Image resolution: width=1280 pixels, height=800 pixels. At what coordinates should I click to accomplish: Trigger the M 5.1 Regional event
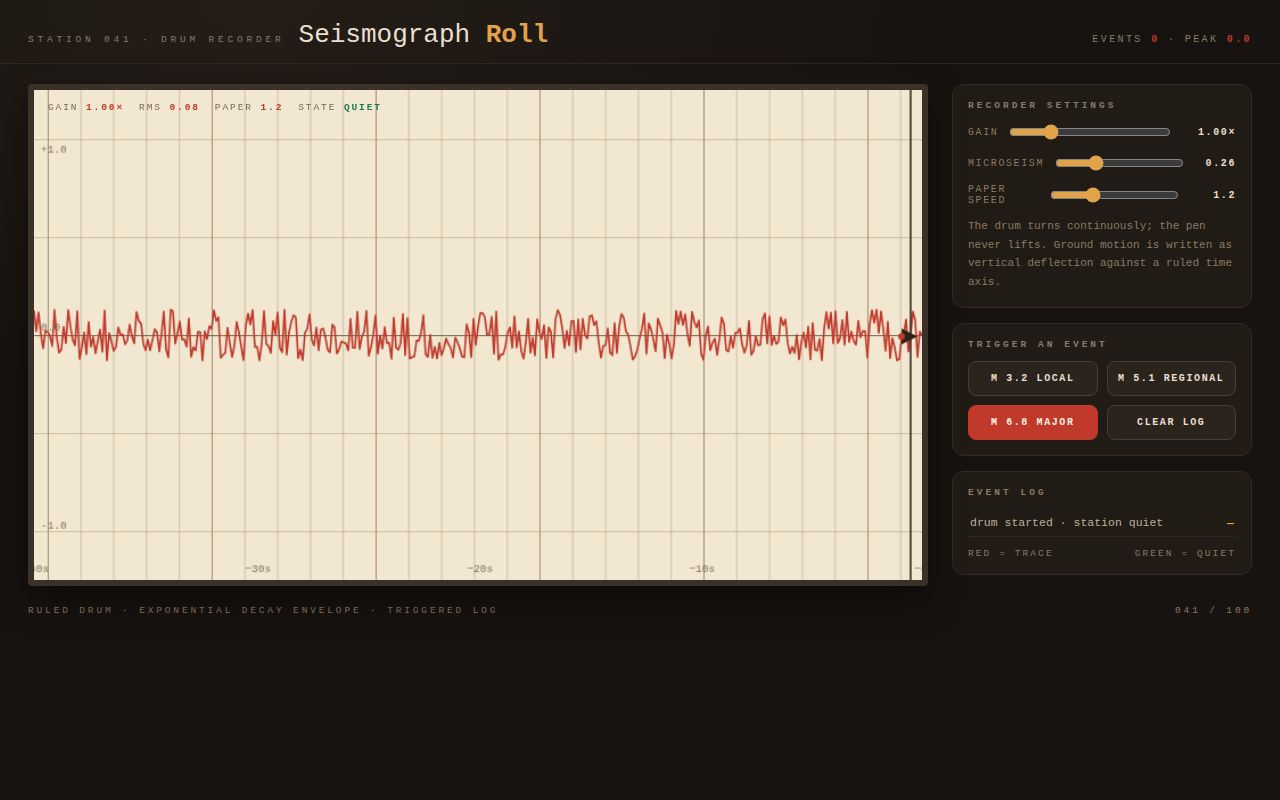pyautogui.click(x=1171, y=378)
